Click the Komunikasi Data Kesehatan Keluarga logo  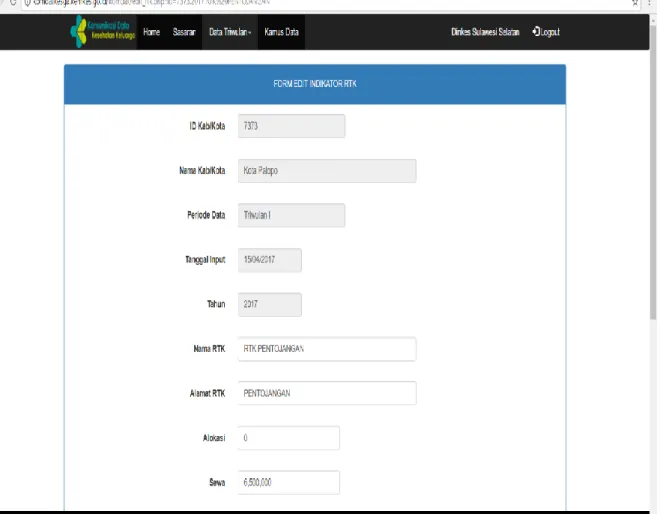tap(103, 32)
